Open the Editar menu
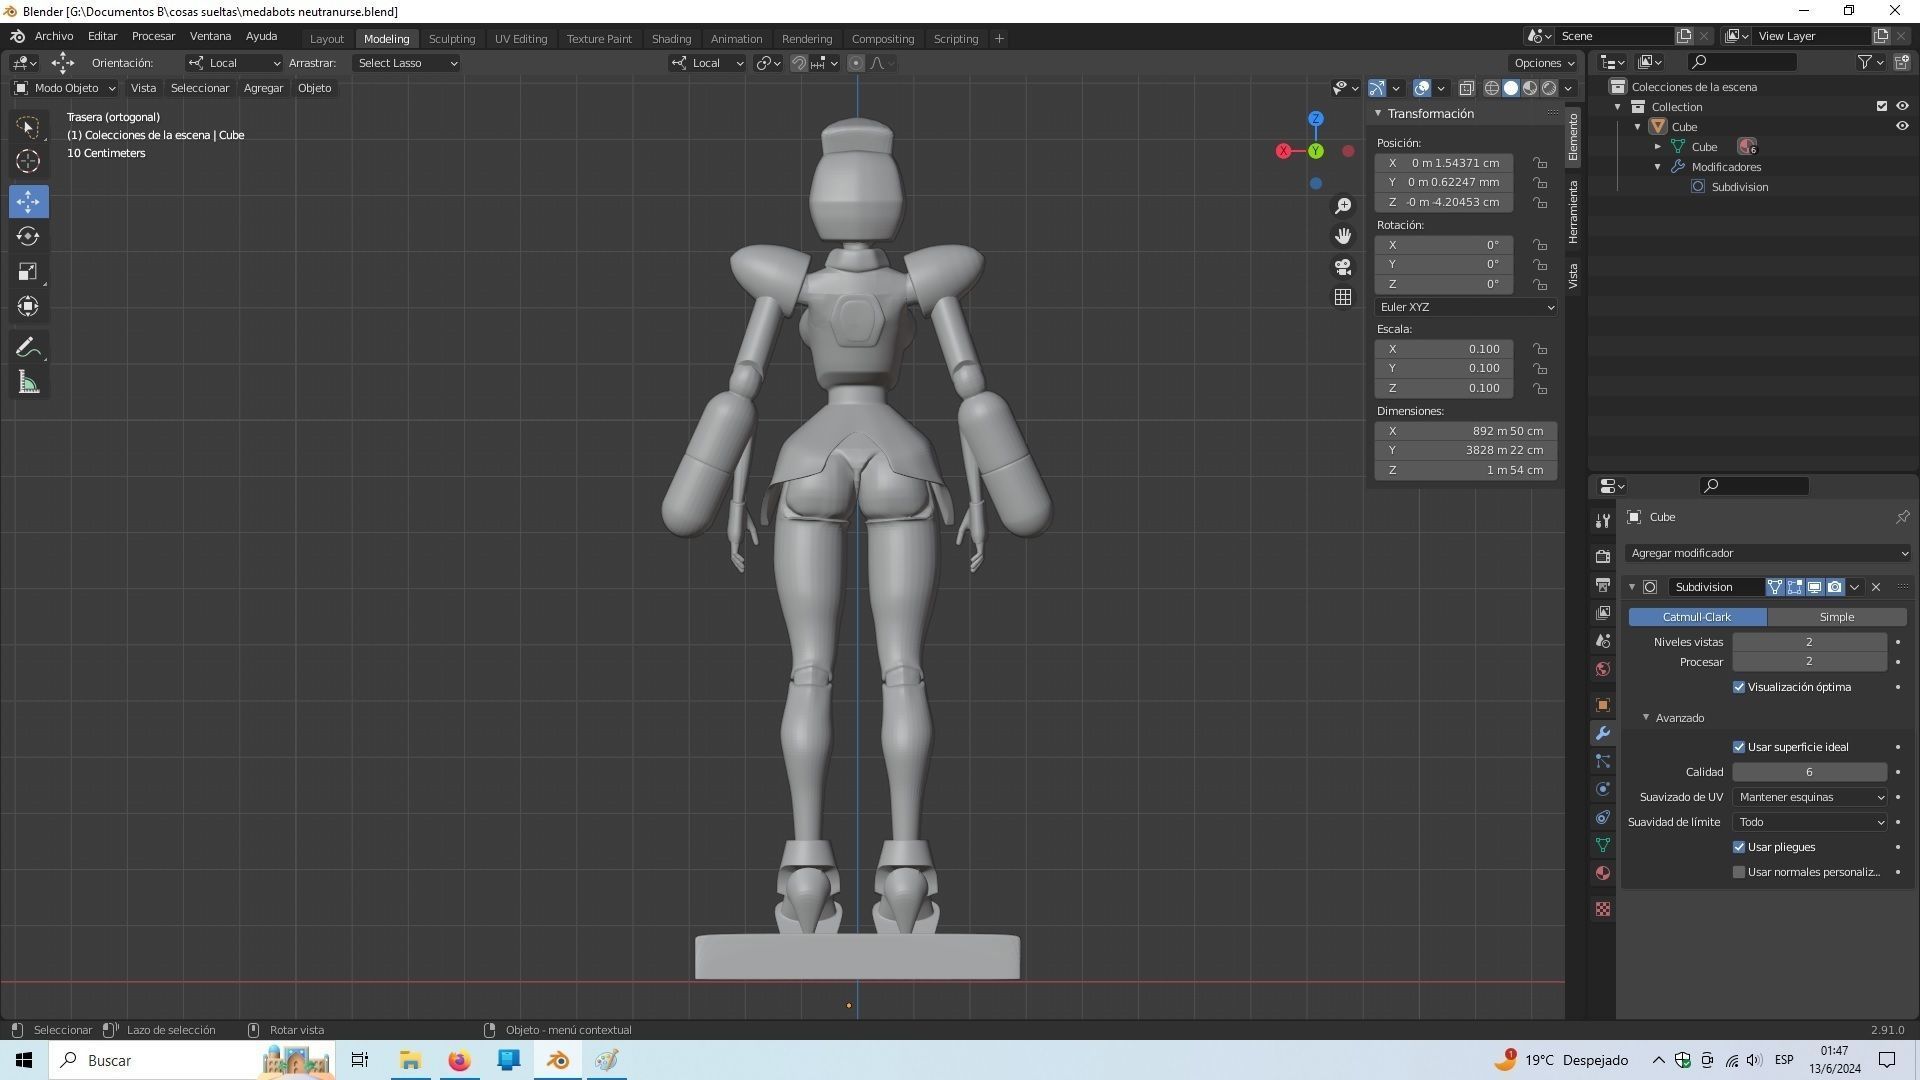The width and height of the screenshot is (1920, 1080). coord(102,36)
